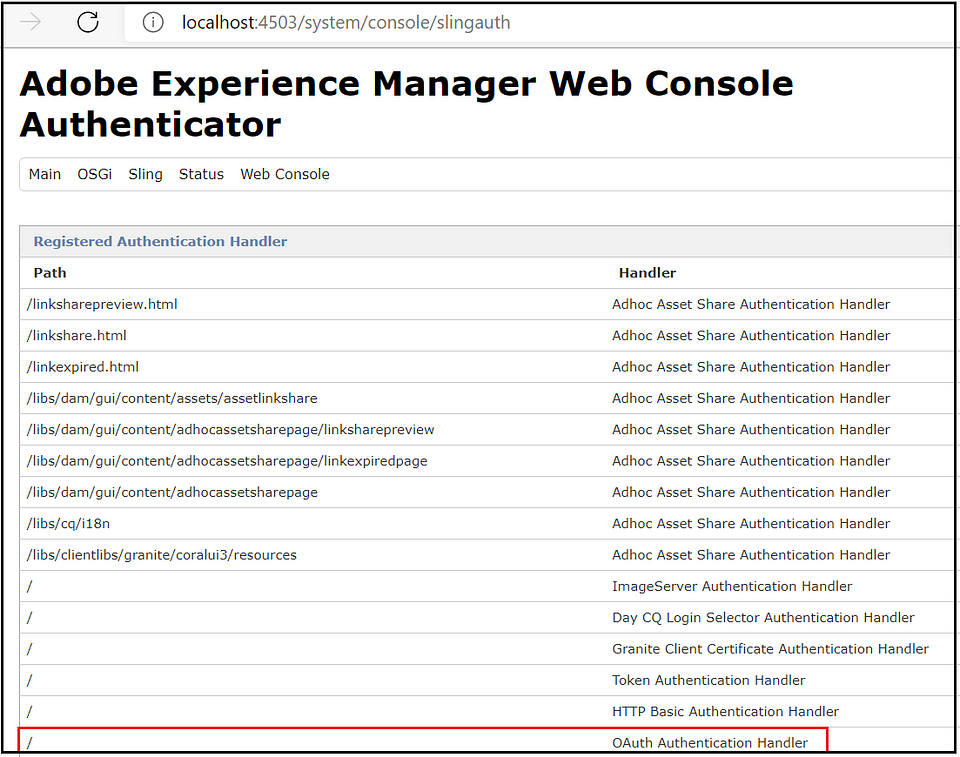Select /libs/dam/gui/content/assets/assetlinkshare path
Screen dimensions: 960x757
pyautogui.click(x=172, y=398)
